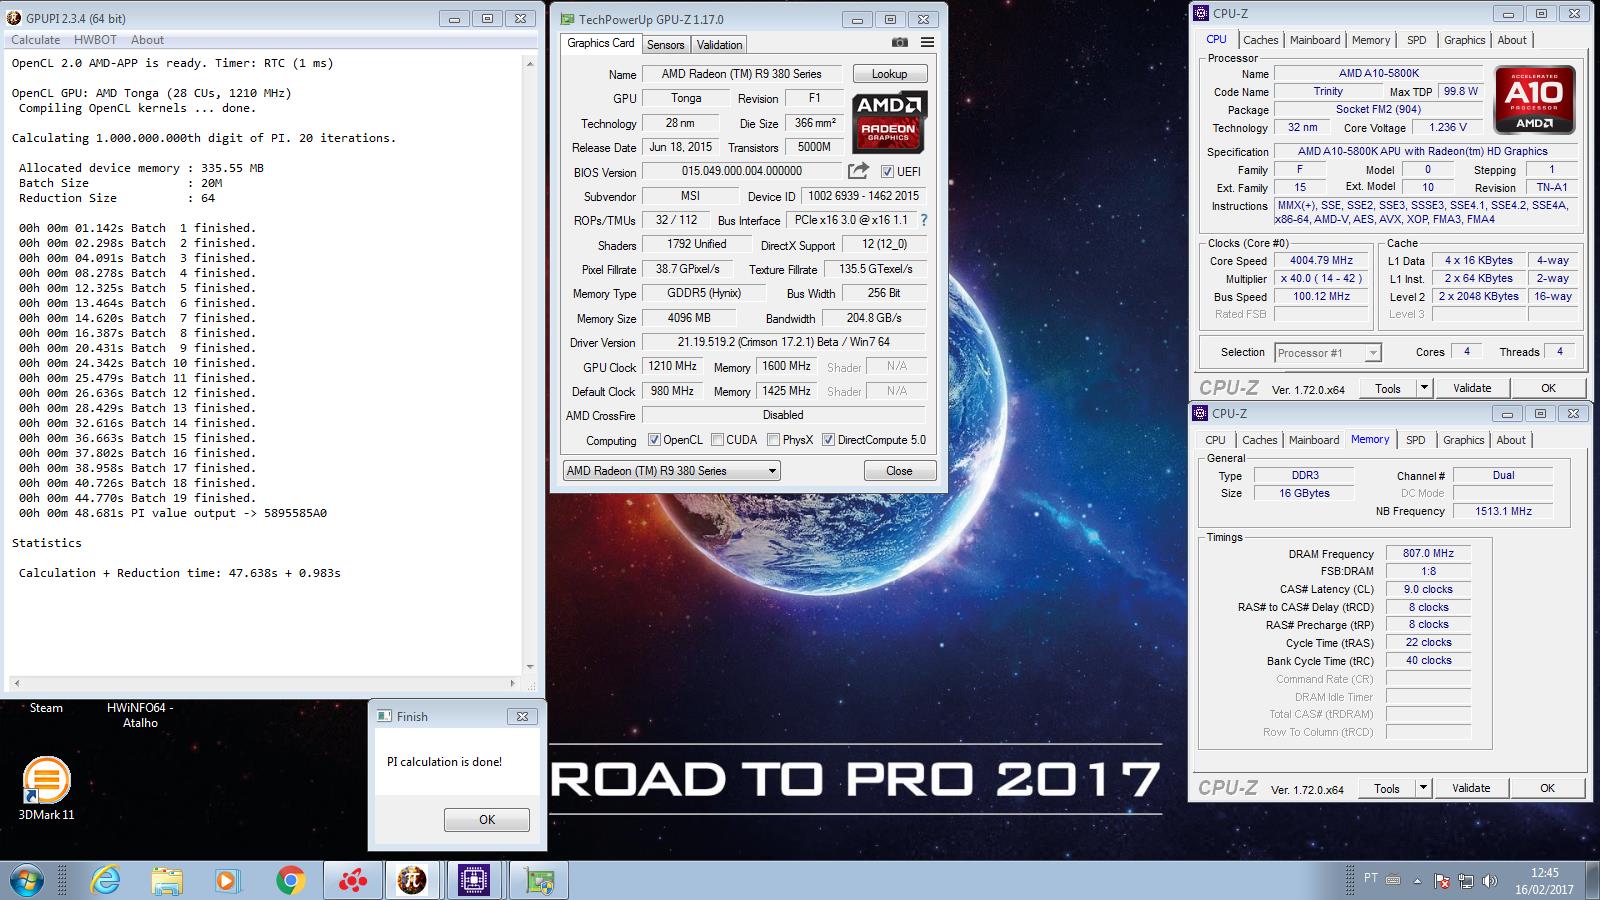Open Mainboard tab in upper CPU-Z window
The image size is (1600, 900).
click(x=1315, y=40)
